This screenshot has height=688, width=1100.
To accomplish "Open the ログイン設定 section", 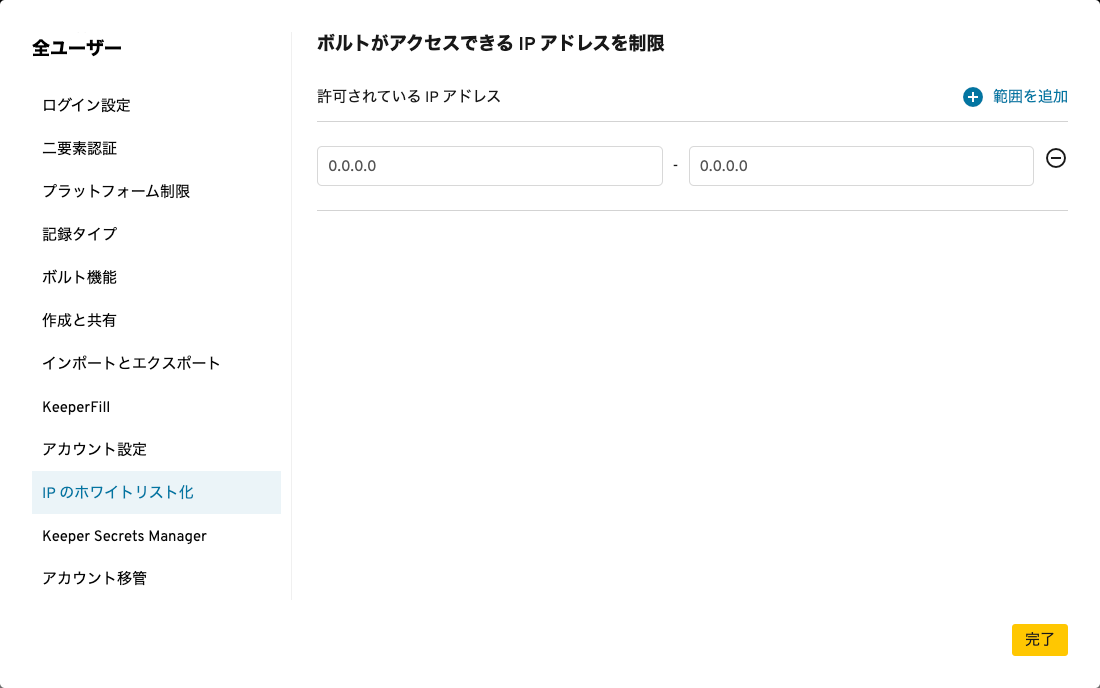I will click(x=86, y=105).
